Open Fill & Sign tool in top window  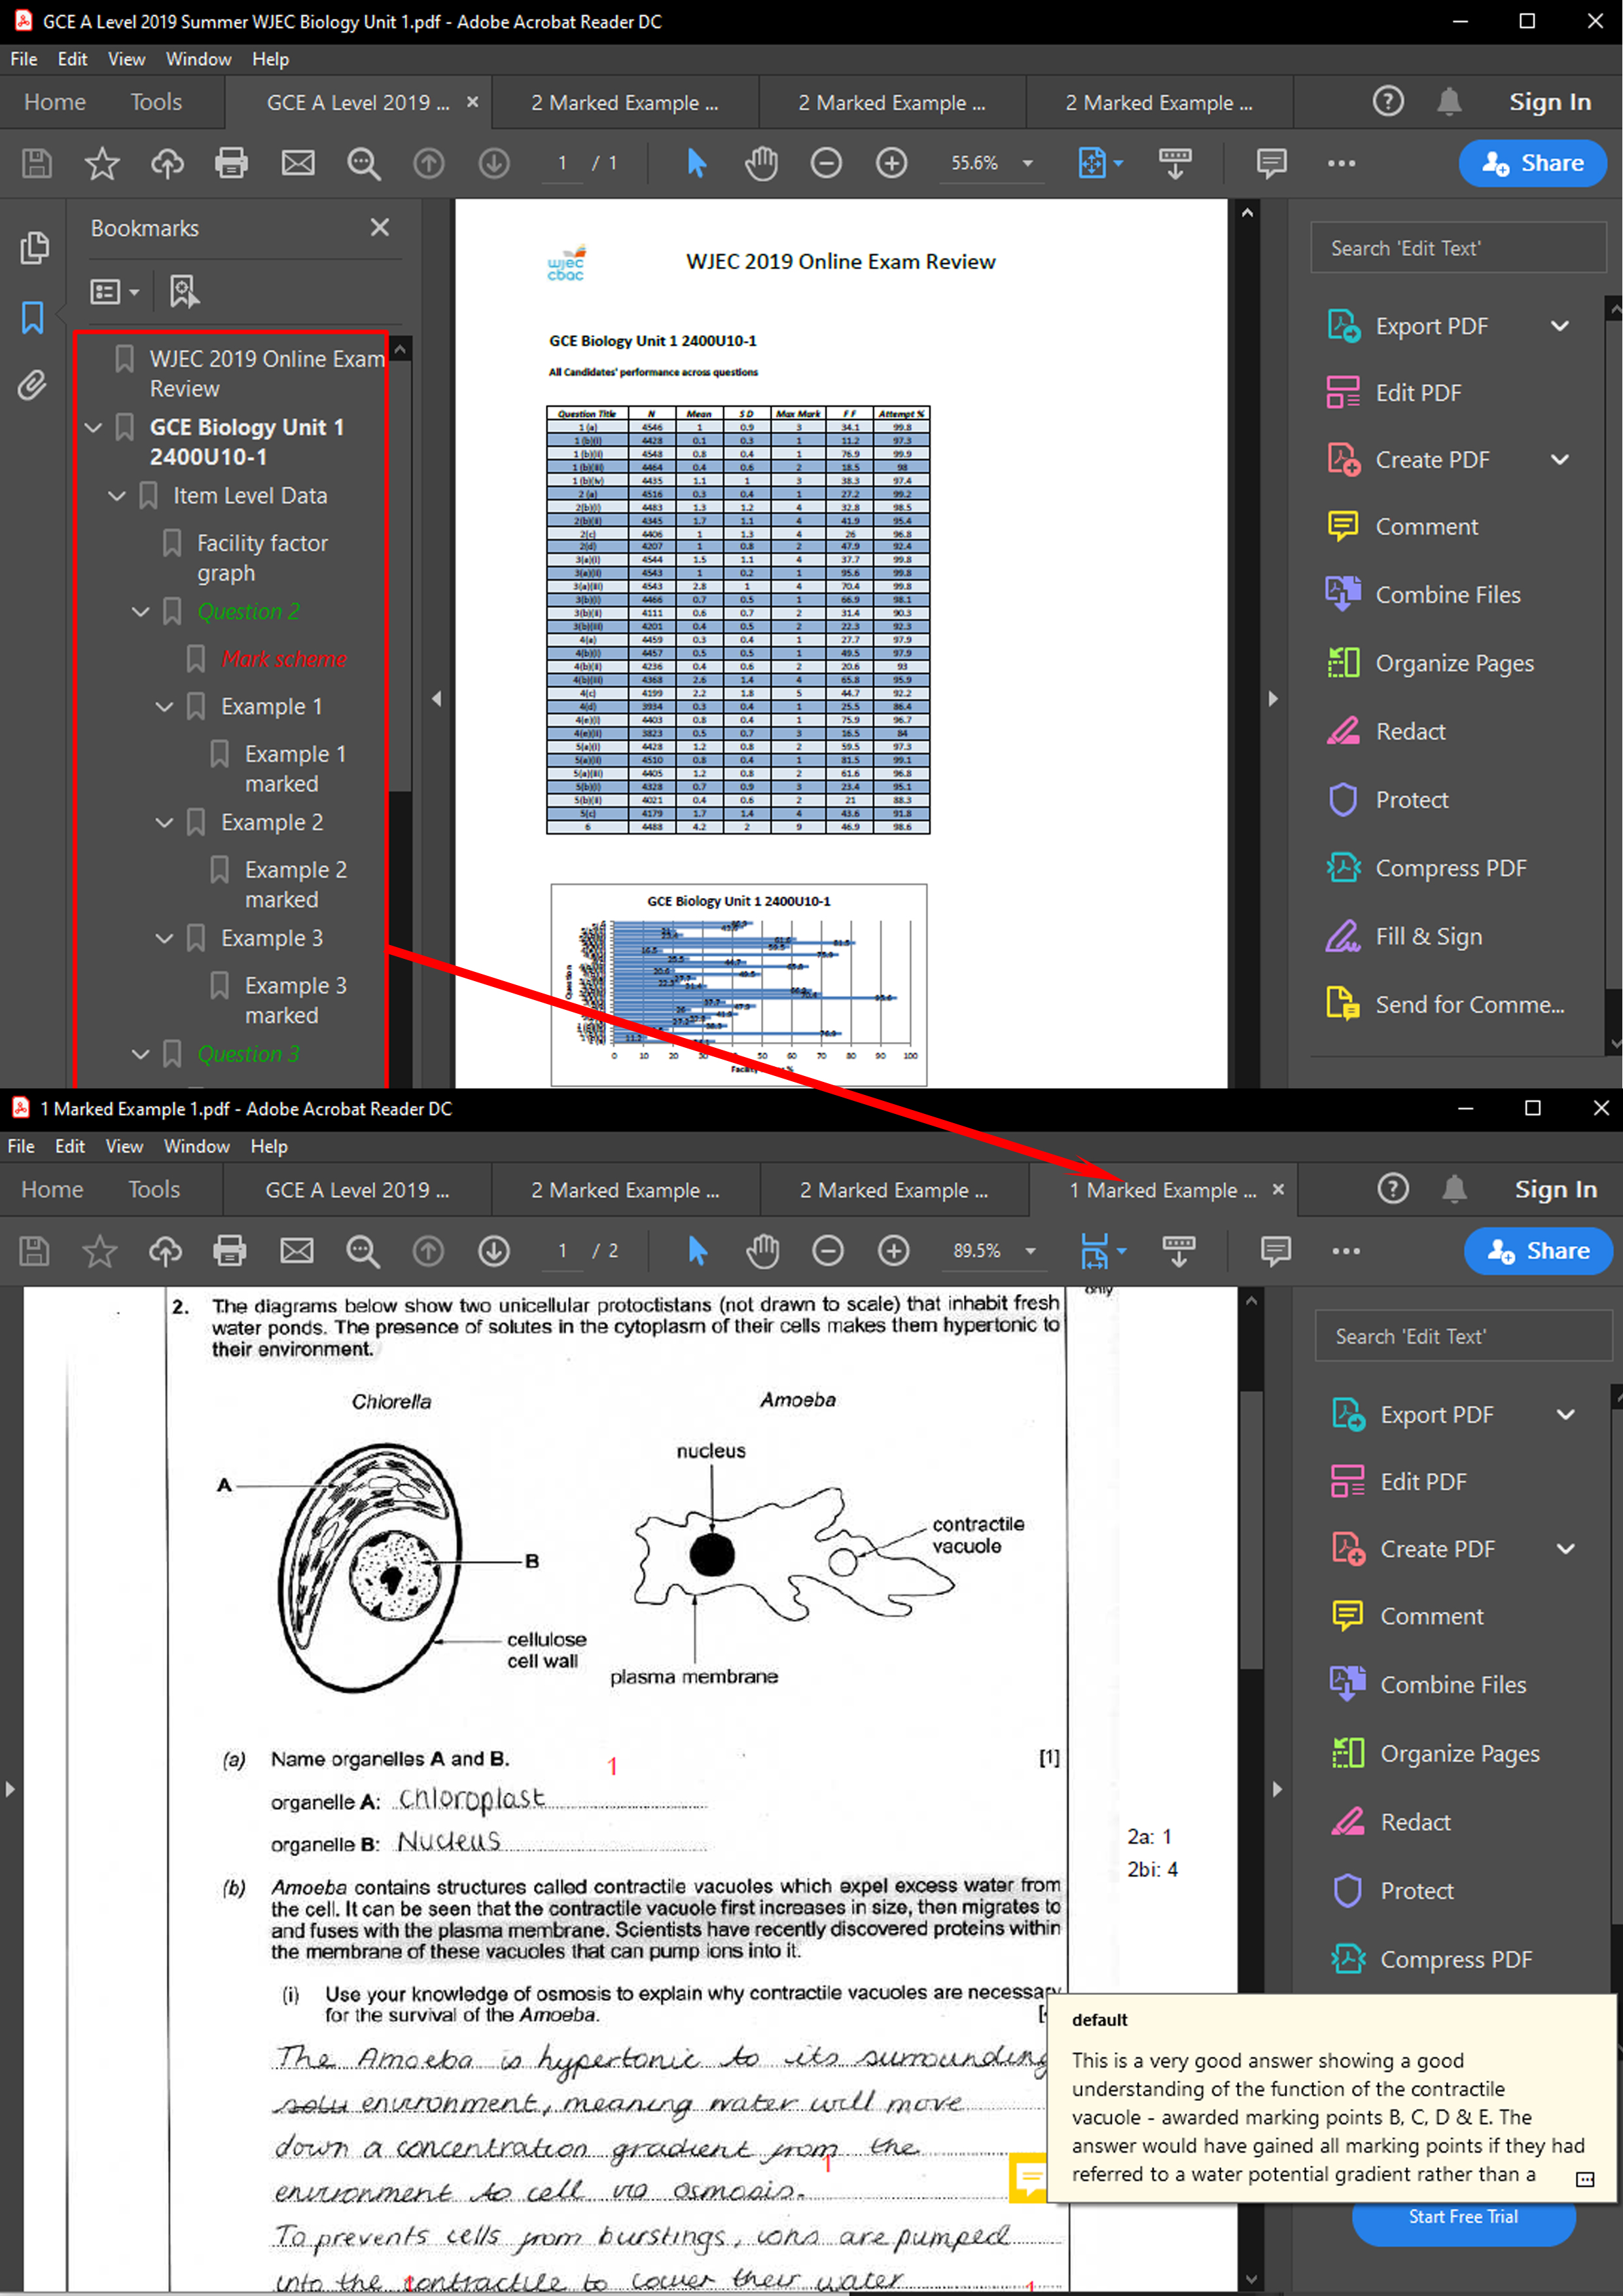[x=1428, y=936]
